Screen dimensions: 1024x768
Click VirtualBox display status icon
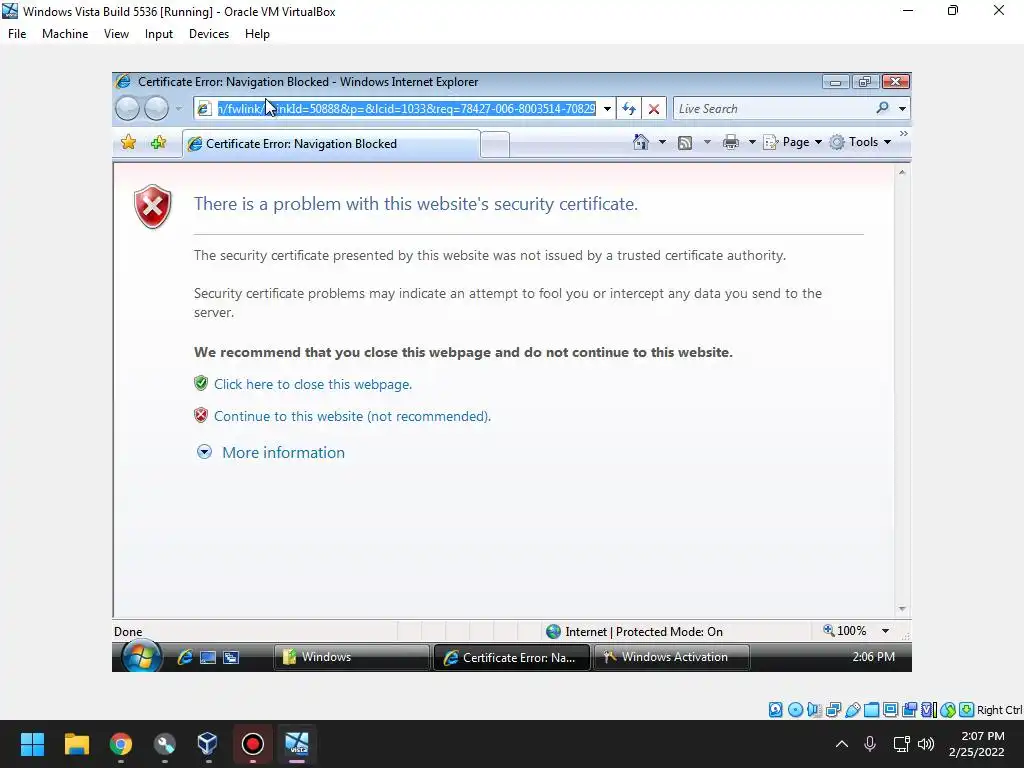pyautogui.click(x=890, y=710)
